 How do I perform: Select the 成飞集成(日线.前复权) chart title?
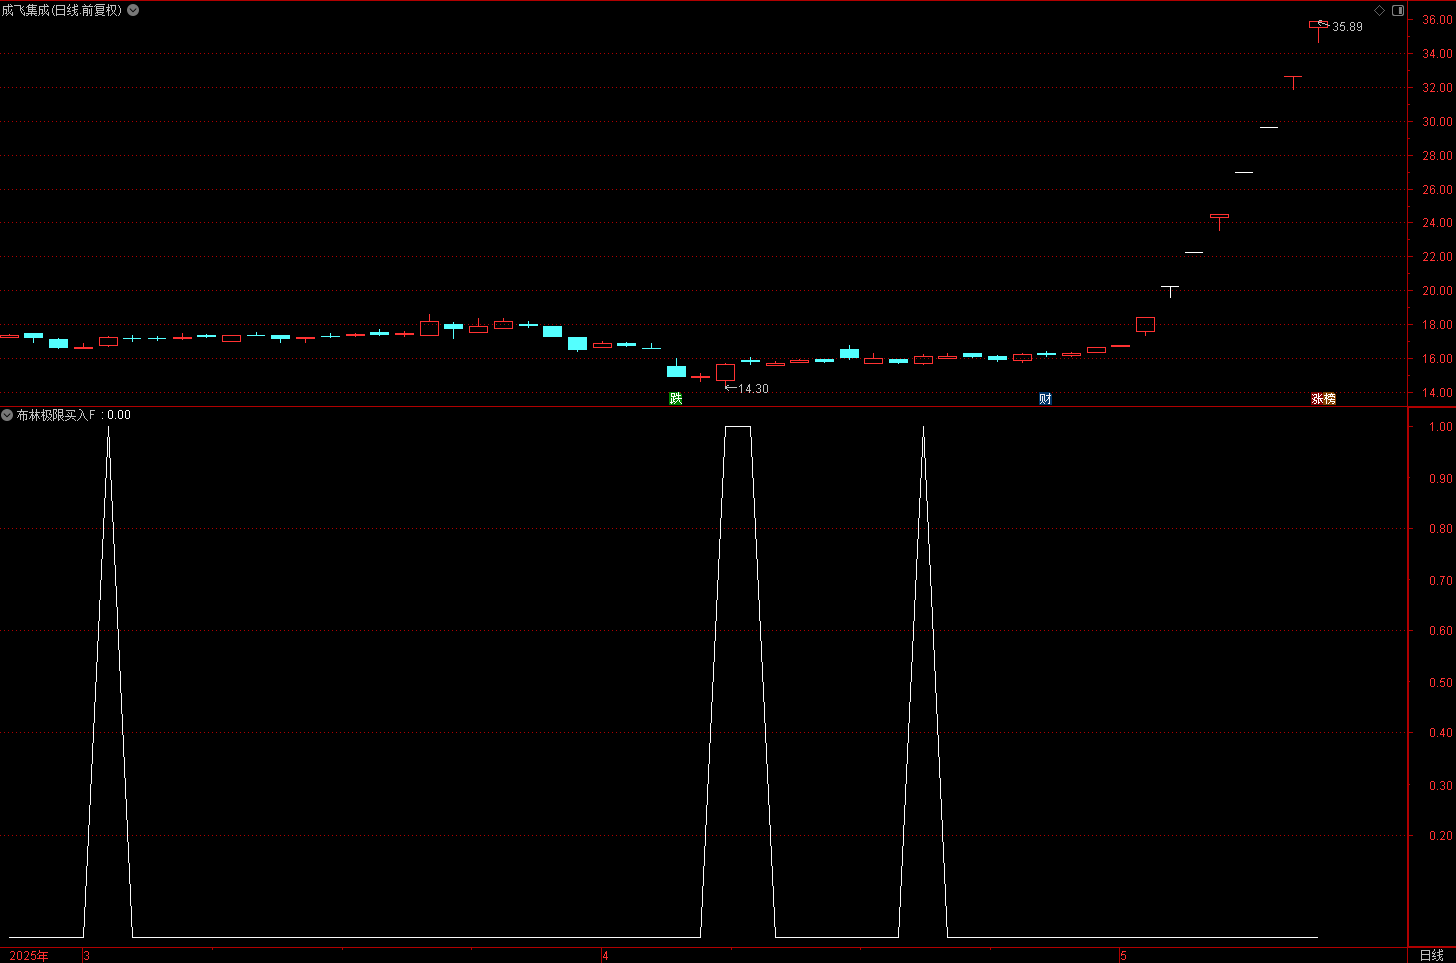[x=62, y=10]
